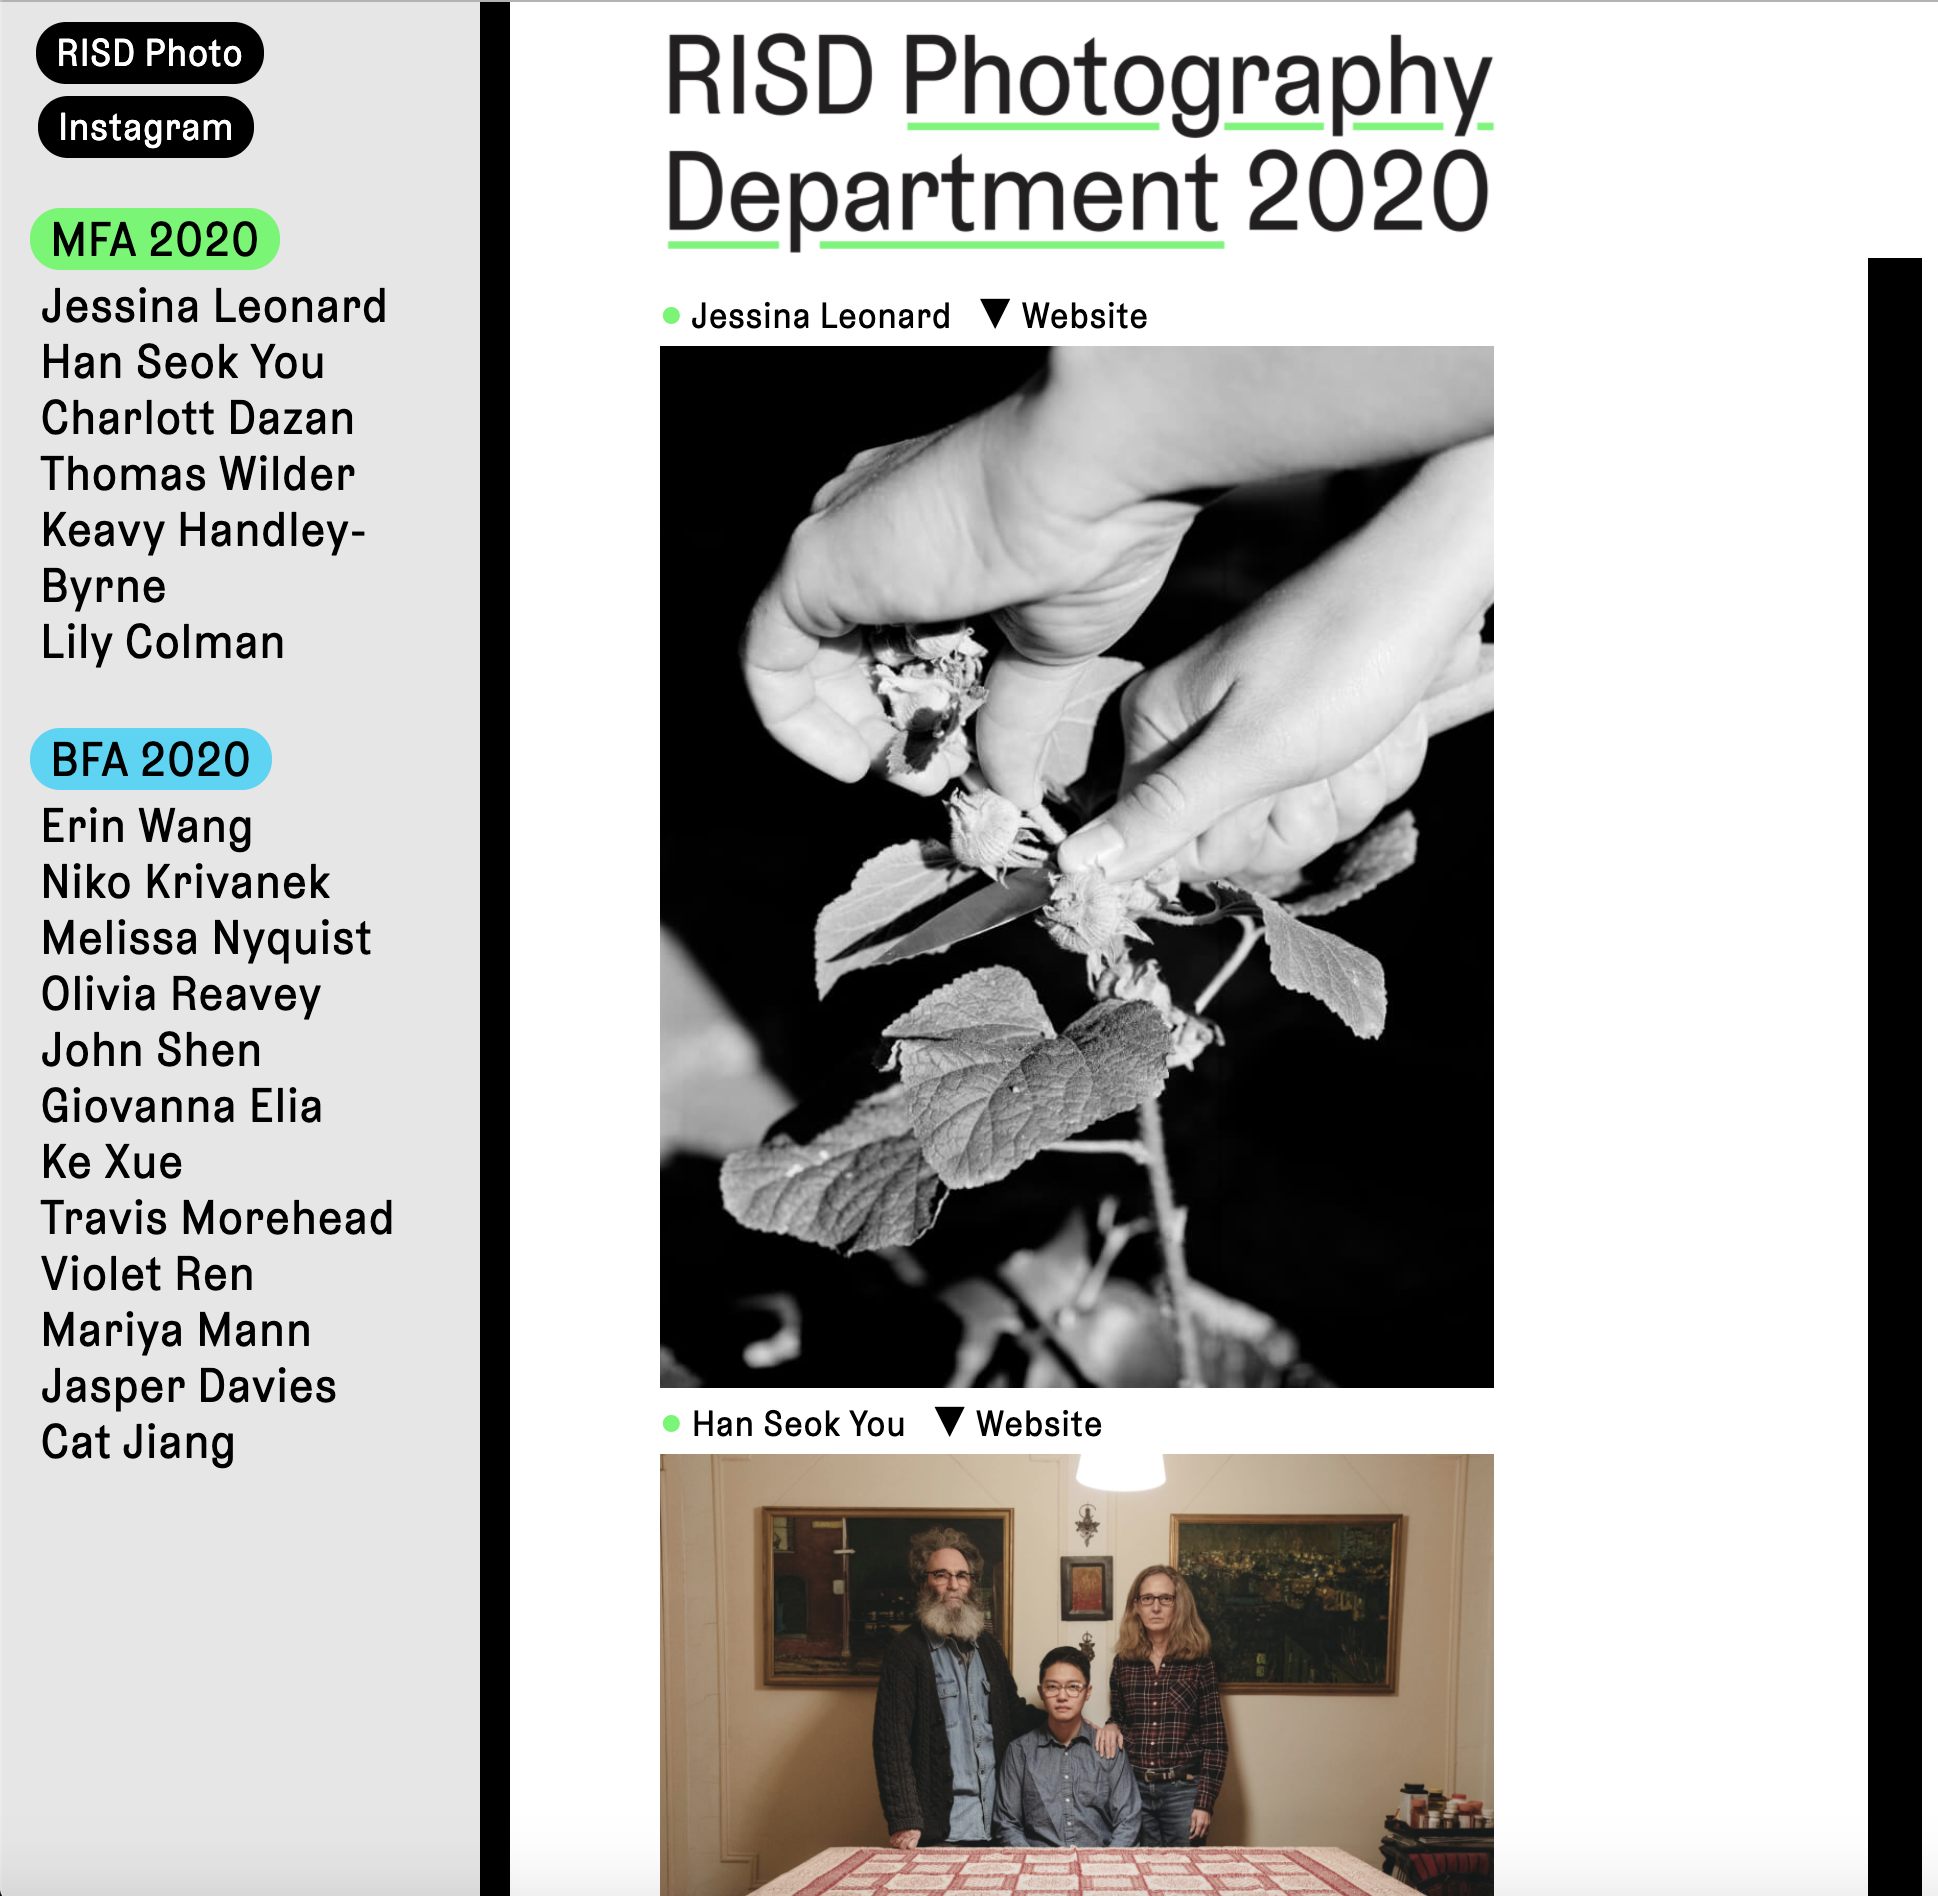The width and height of the screenshot is (1938, 1896).
Task: Open the black-and-white hands and plant photo
Action: click(x=1077, y=867)
